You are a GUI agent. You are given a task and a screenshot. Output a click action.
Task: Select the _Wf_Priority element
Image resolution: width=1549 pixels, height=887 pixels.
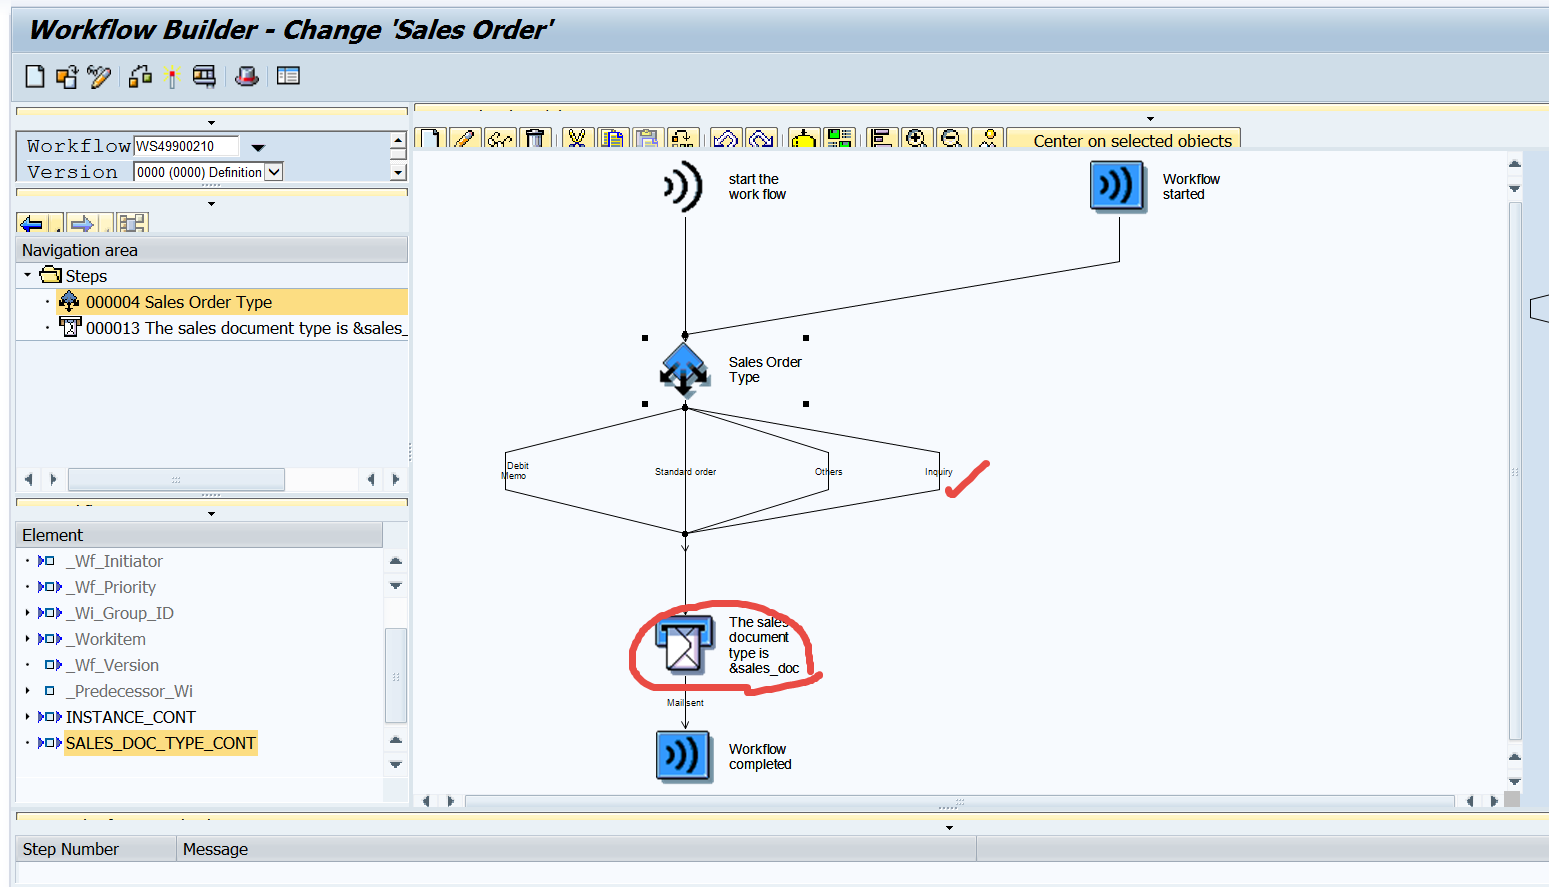[111, 587]
